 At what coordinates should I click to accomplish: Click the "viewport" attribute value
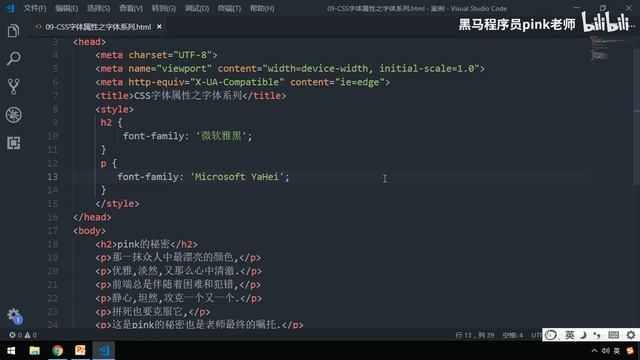pyautogui.click(x=184, y=69)
